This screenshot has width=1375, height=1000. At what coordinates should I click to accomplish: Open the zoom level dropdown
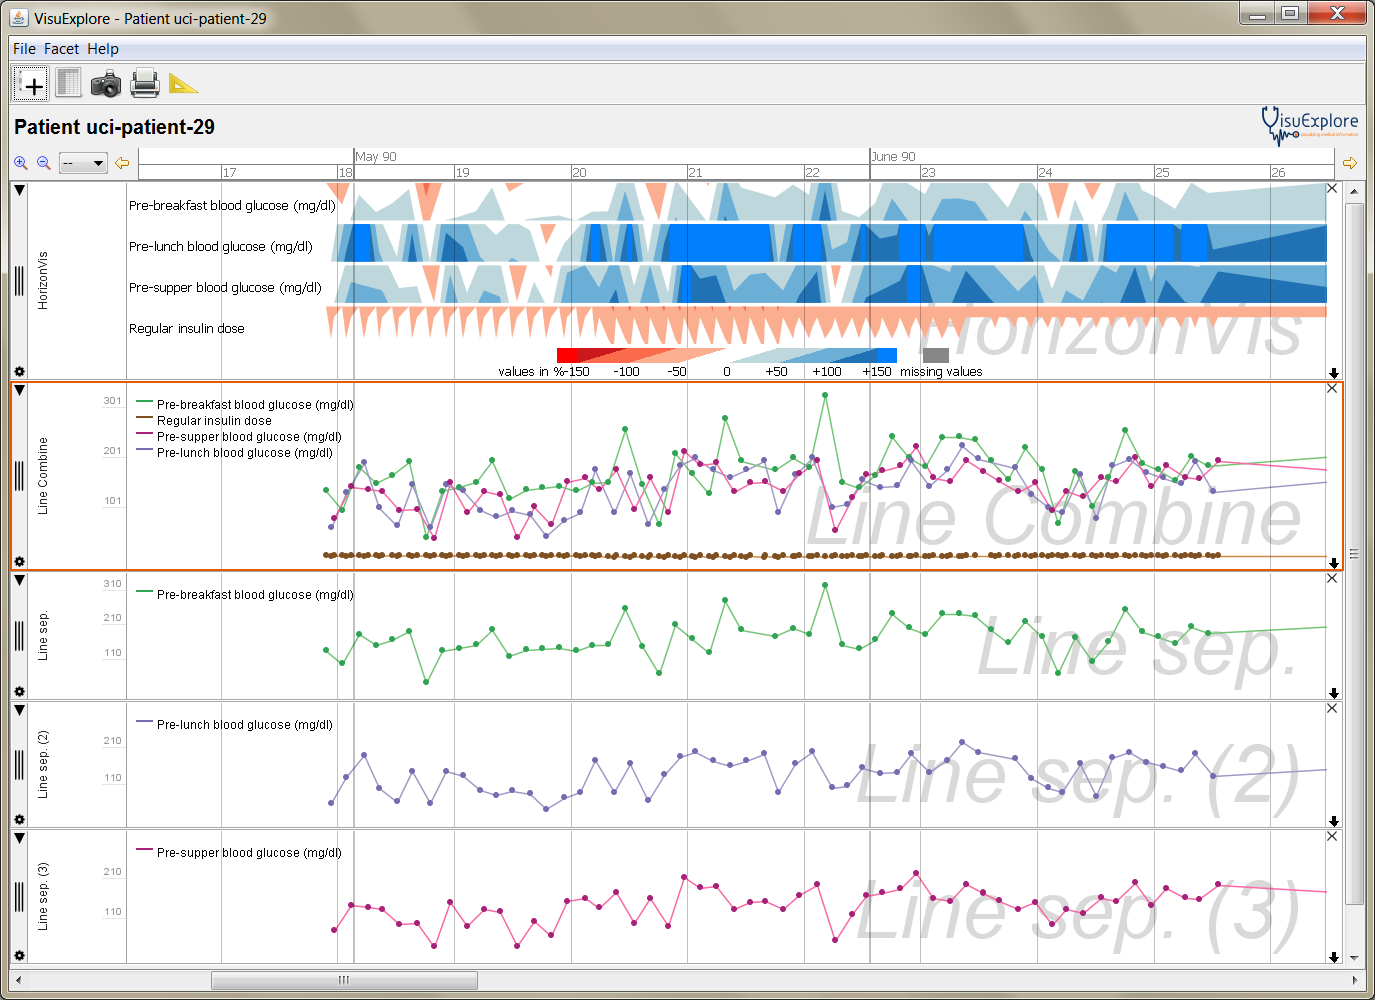point(83,163)
